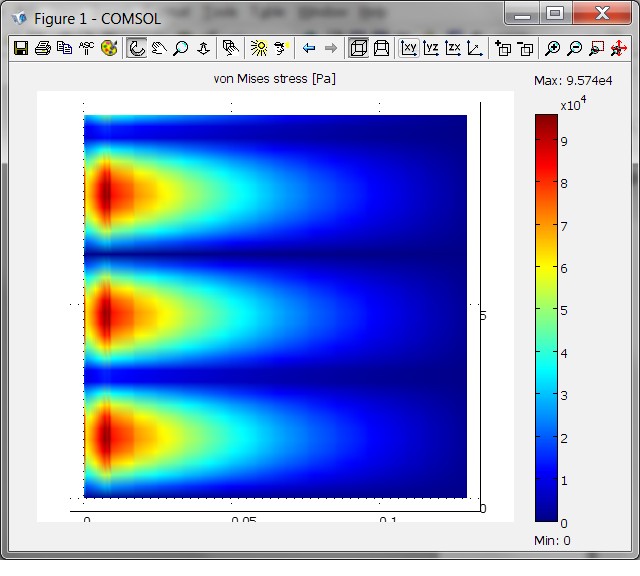Toggle the Orbit/Rotate tool
The image size is (640, 576).
click(136, 48)
